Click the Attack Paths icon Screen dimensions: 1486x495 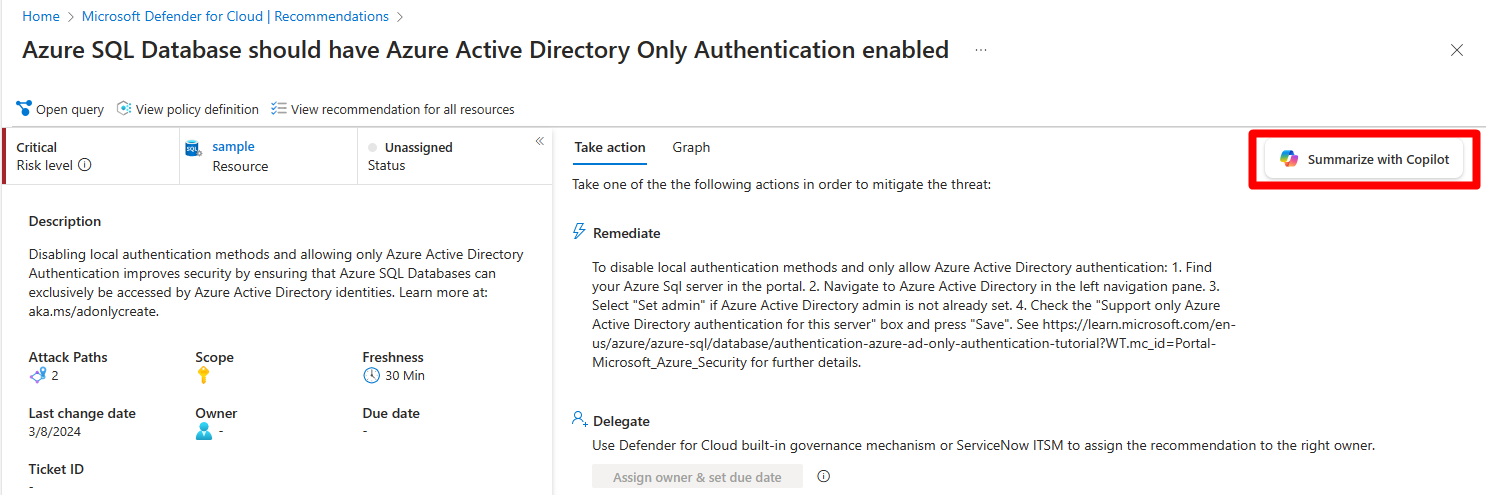coord(38,375)
